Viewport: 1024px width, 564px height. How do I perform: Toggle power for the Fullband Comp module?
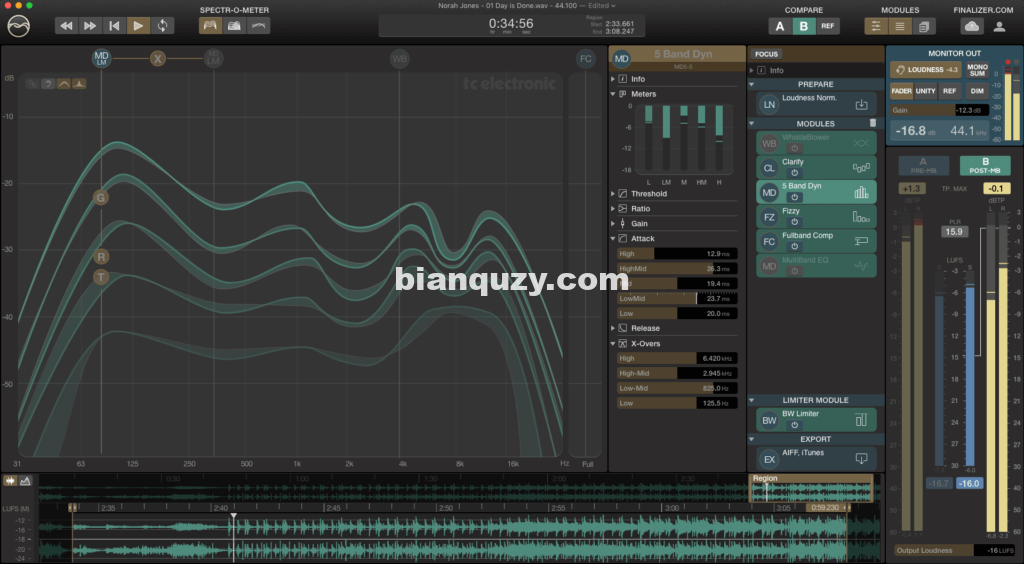[x=795, y=247]
